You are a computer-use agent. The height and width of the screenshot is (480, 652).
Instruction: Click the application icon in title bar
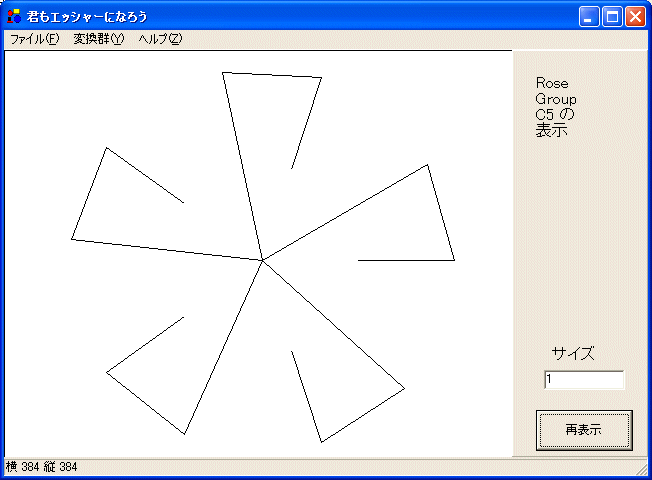tap(14, 16)
